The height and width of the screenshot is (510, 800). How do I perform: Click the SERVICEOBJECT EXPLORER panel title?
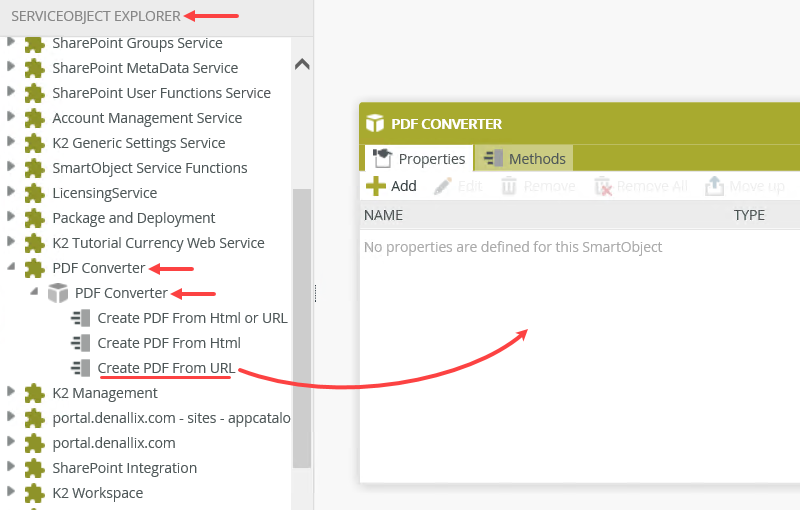96,16
